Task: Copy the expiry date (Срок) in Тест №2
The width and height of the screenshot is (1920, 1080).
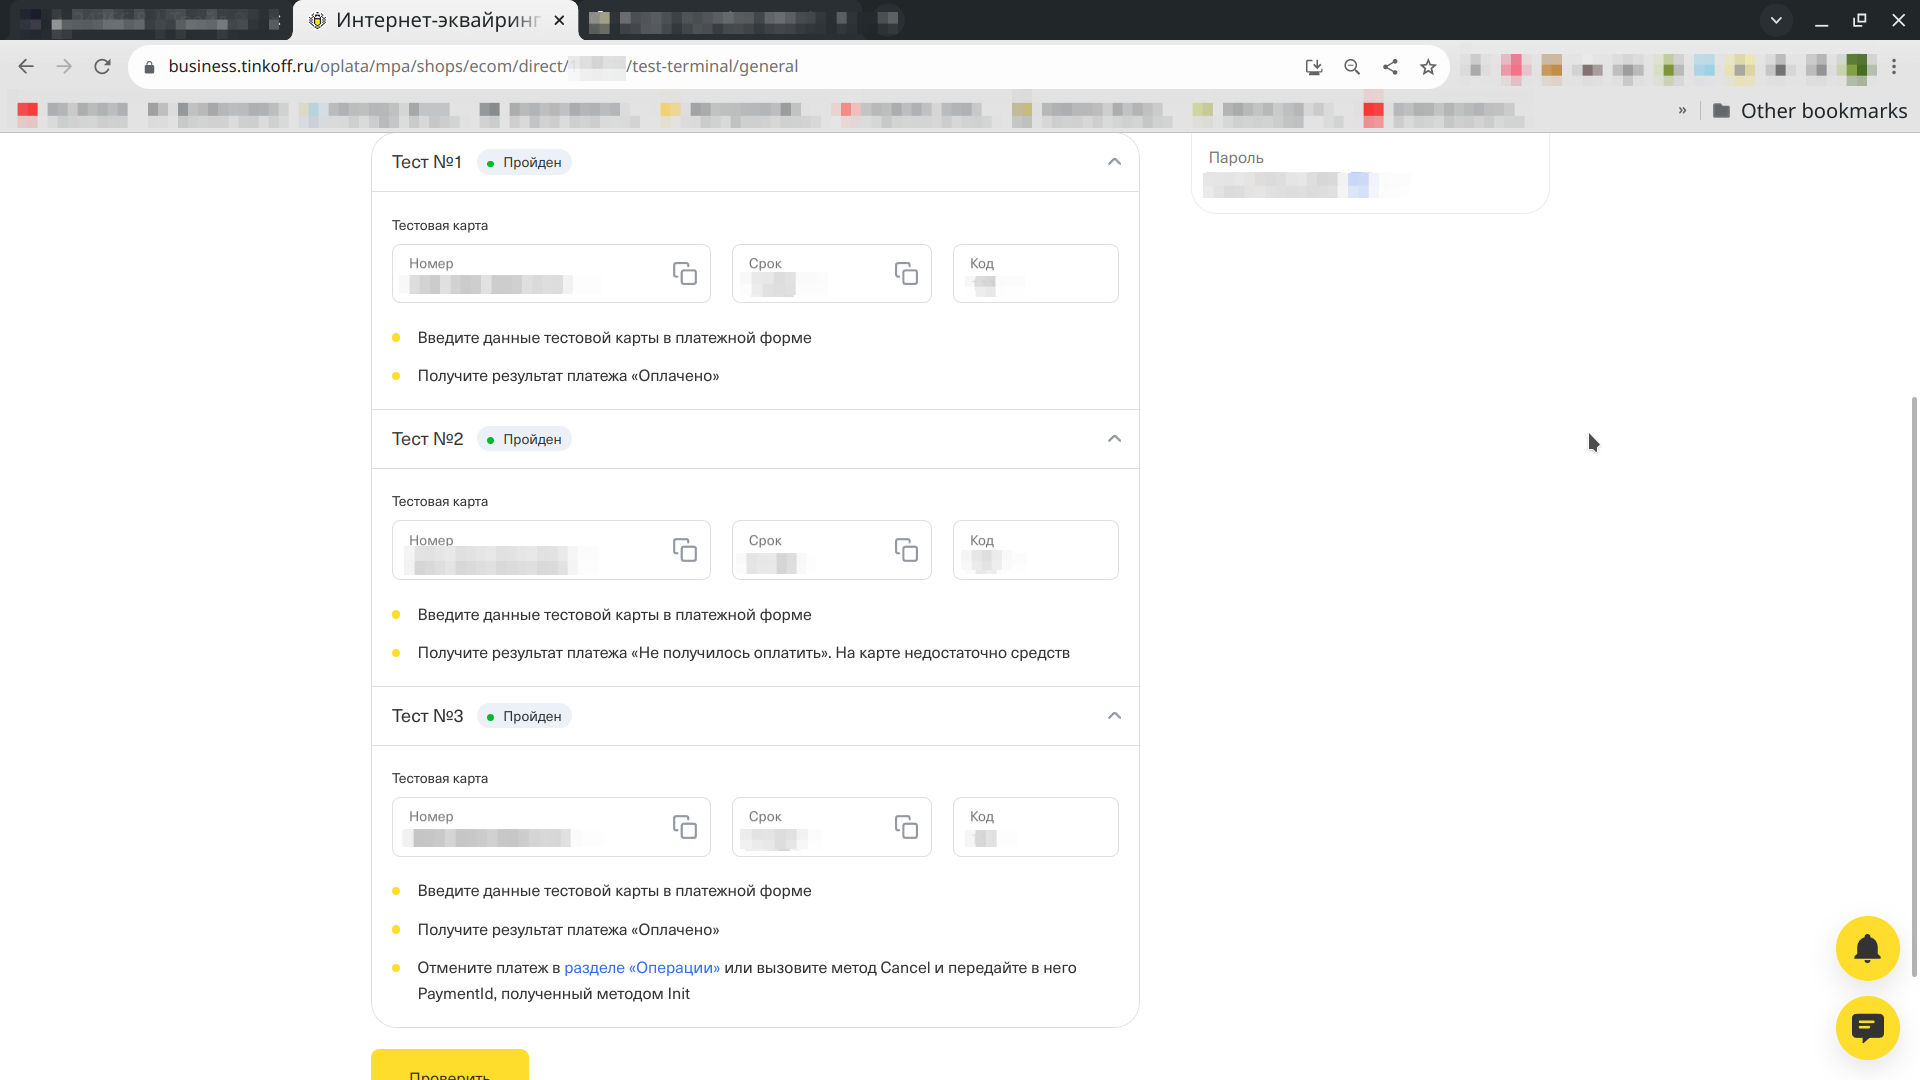Action: click(x=906, y=550)
